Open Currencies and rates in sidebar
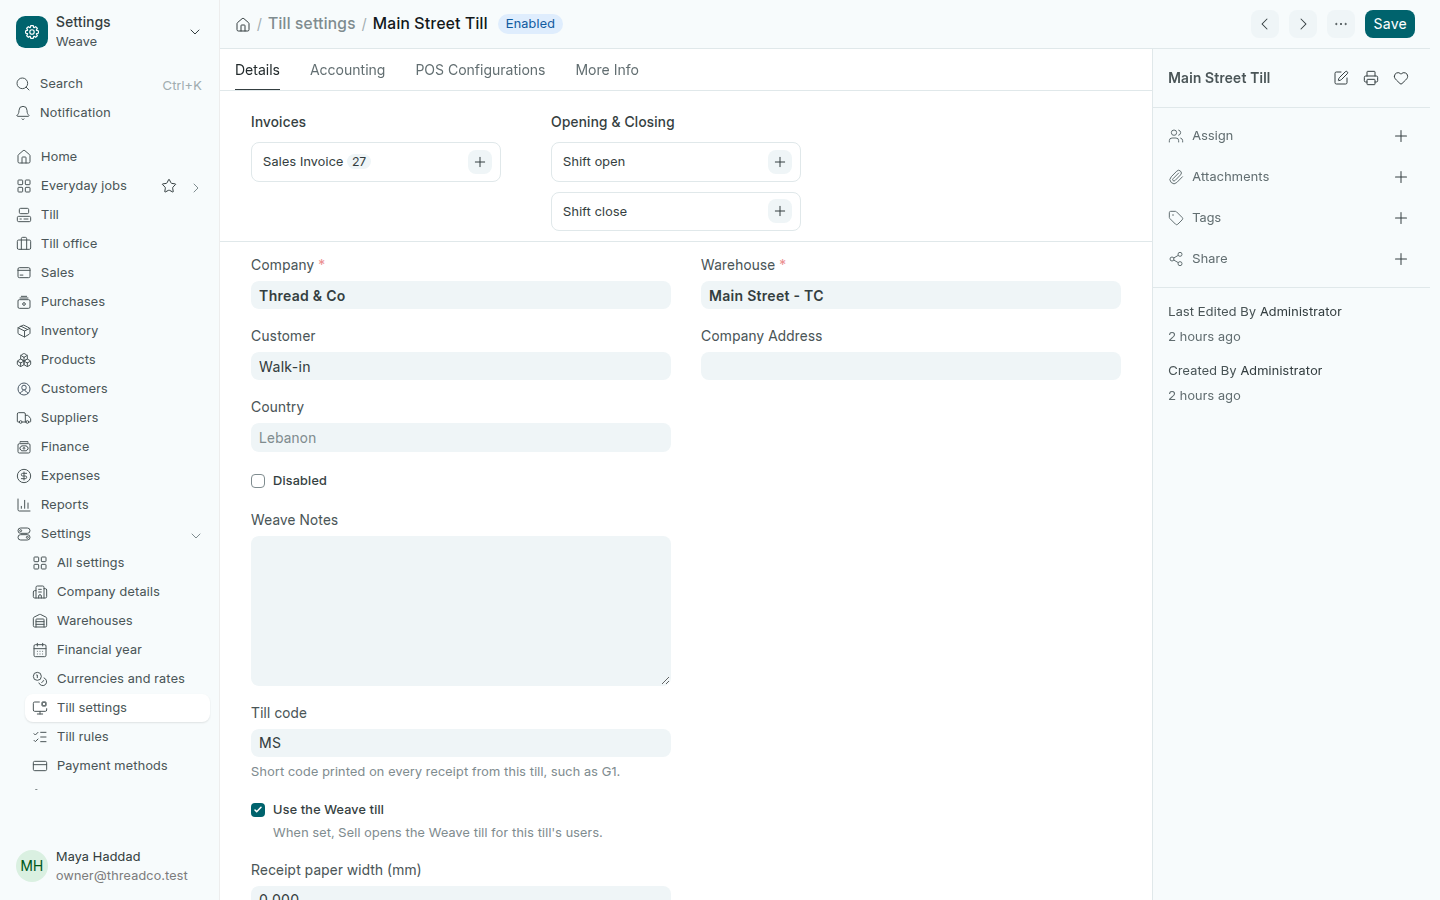This screenshot has height=900, width=1440. 117,679
